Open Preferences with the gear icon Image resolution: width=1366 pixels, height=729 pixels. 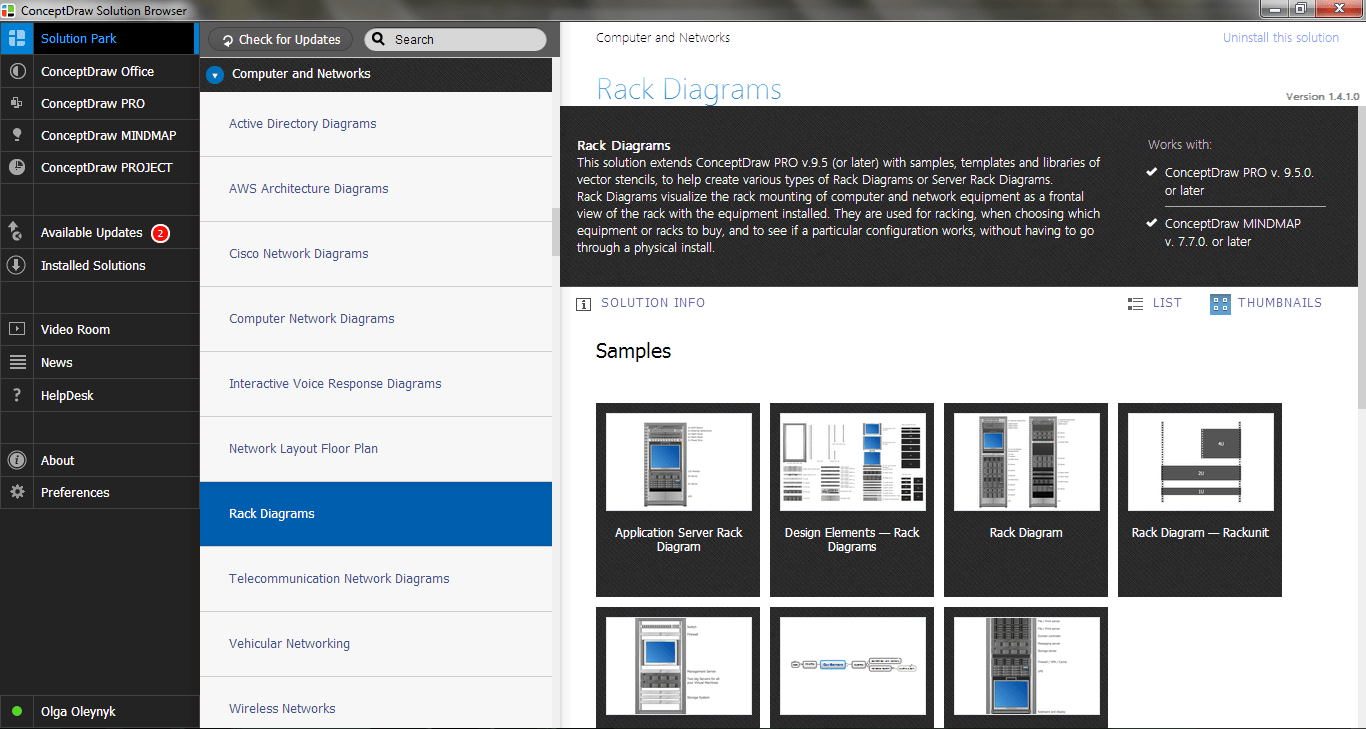[x=16, y=492]
